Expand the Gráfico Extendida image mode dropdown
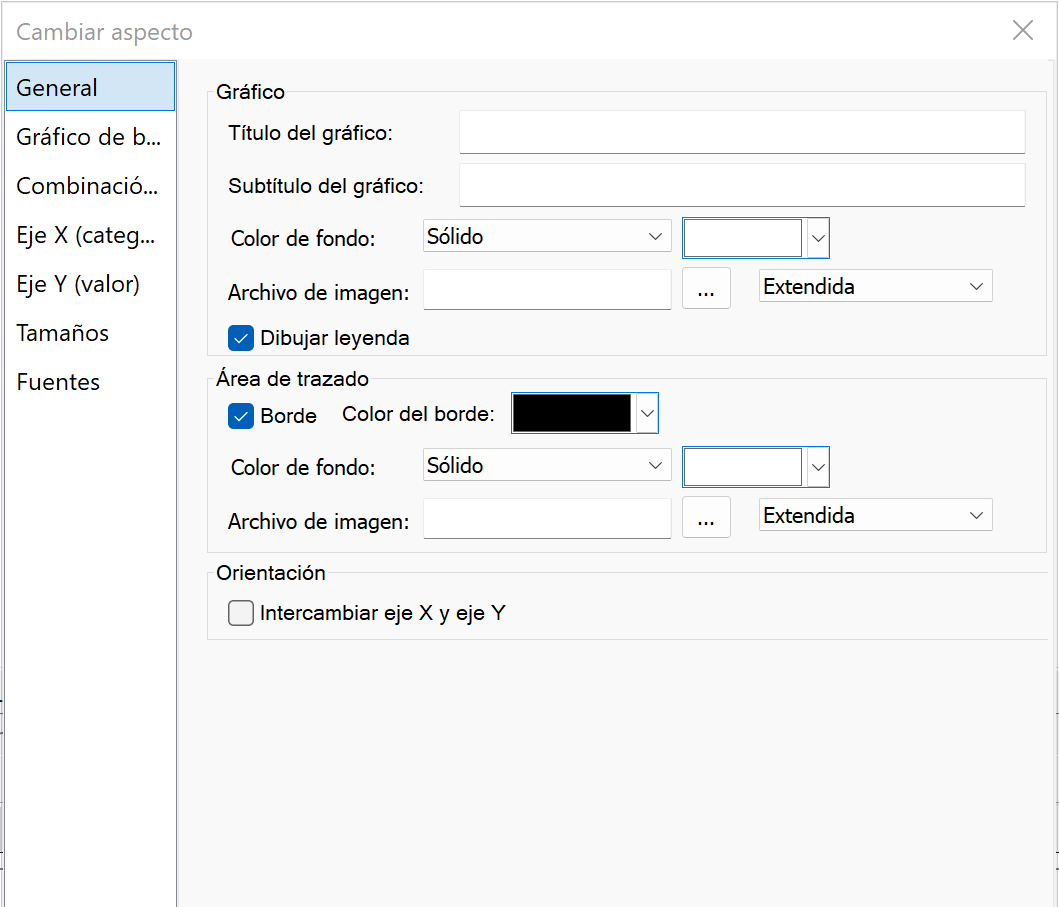1059x907 pixels. click(x=875, y=287)
